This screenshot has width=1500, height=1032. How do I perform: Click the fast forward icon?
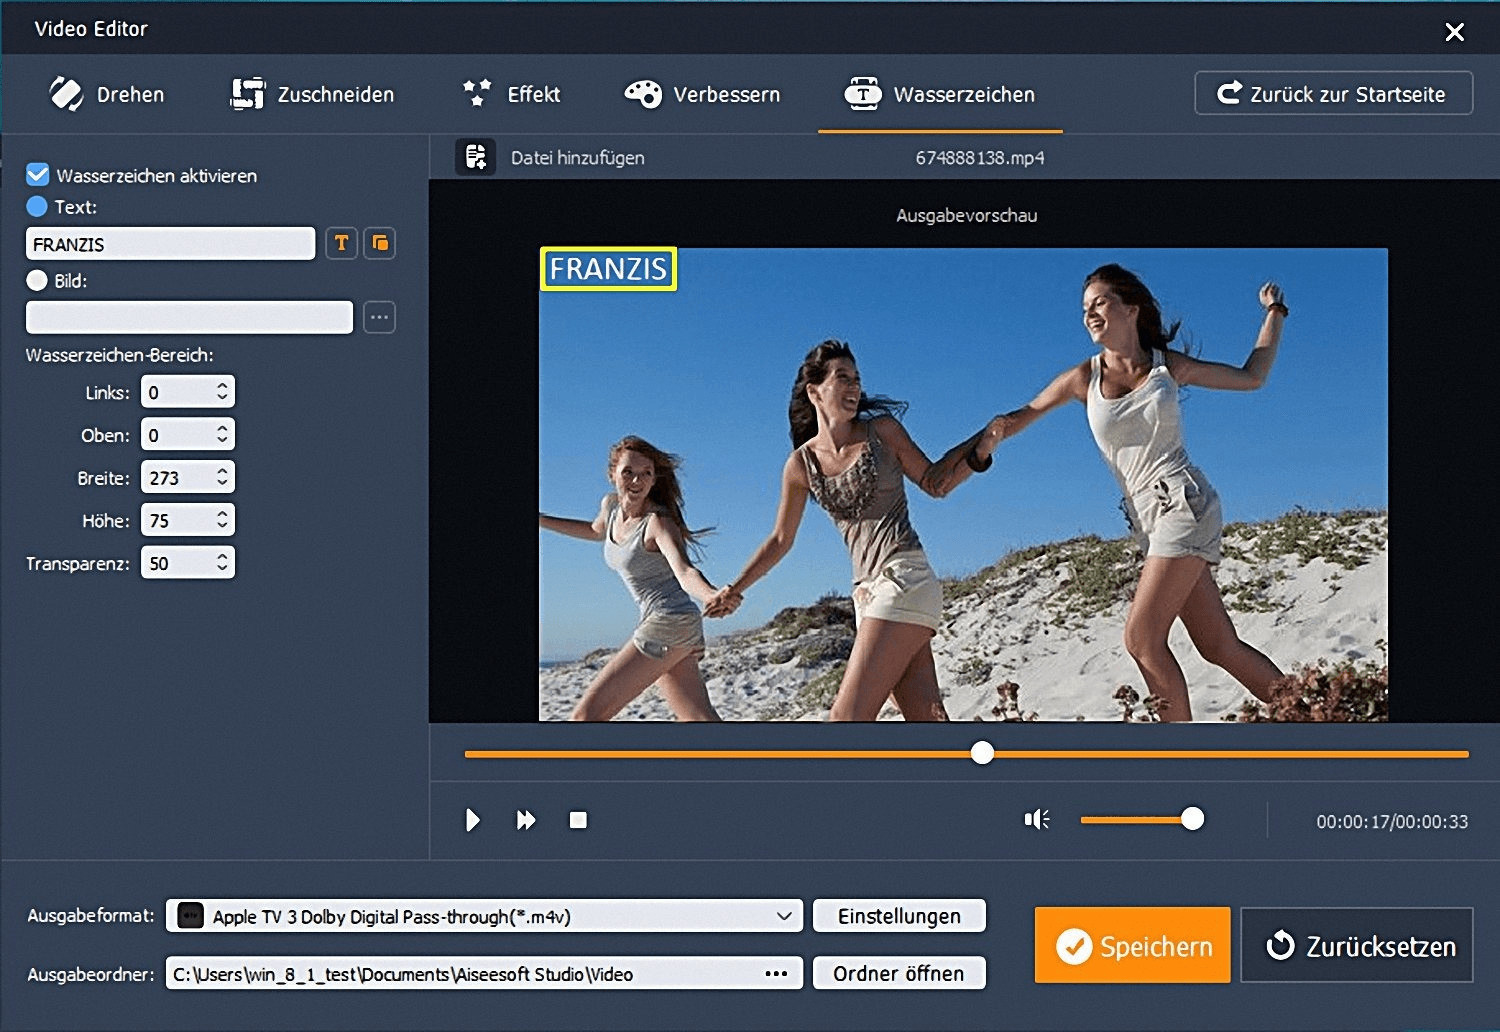(x=525, y=820)
